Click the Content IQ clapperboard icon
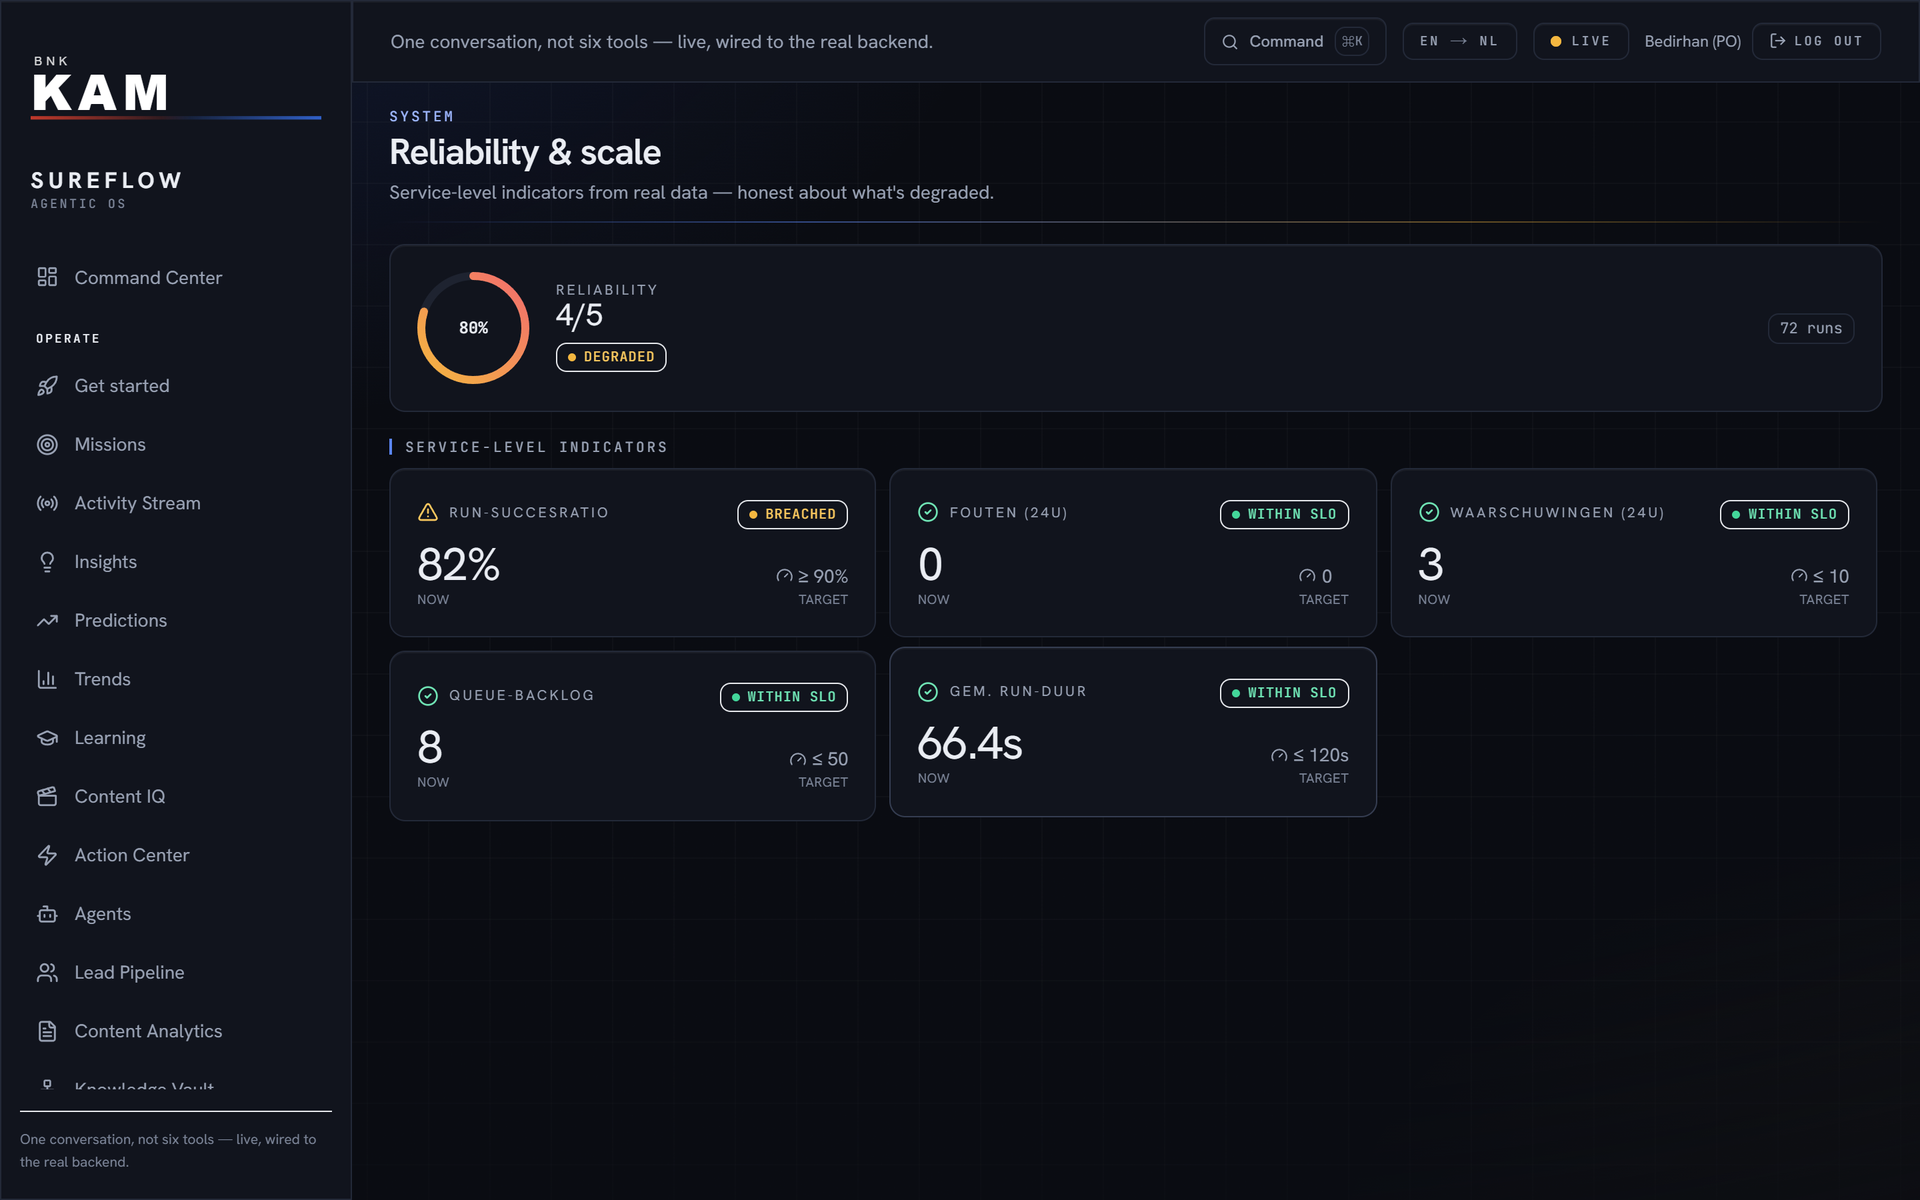Viewport: 1920px width, 1200px height. (47, 797)
